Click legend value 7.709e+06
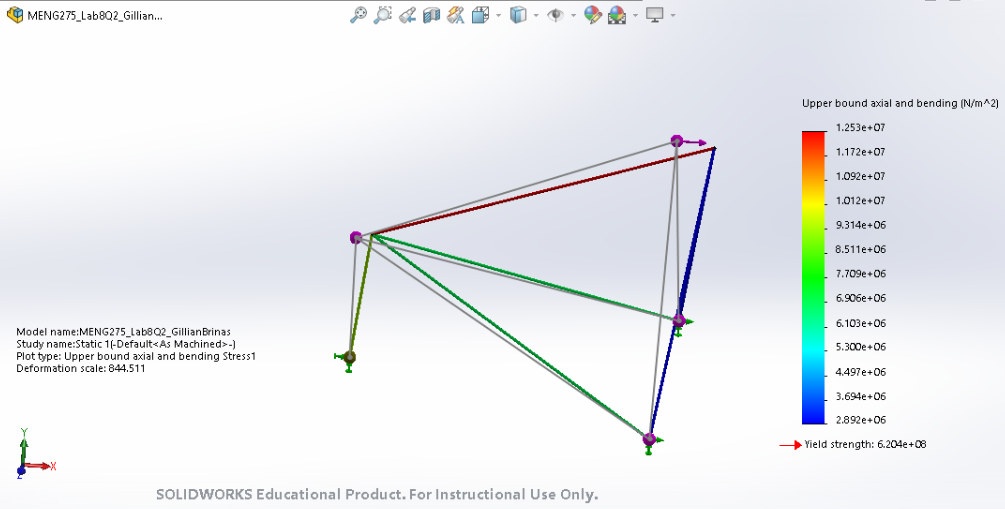1005x509 pixels. click(x=861, y=274)
